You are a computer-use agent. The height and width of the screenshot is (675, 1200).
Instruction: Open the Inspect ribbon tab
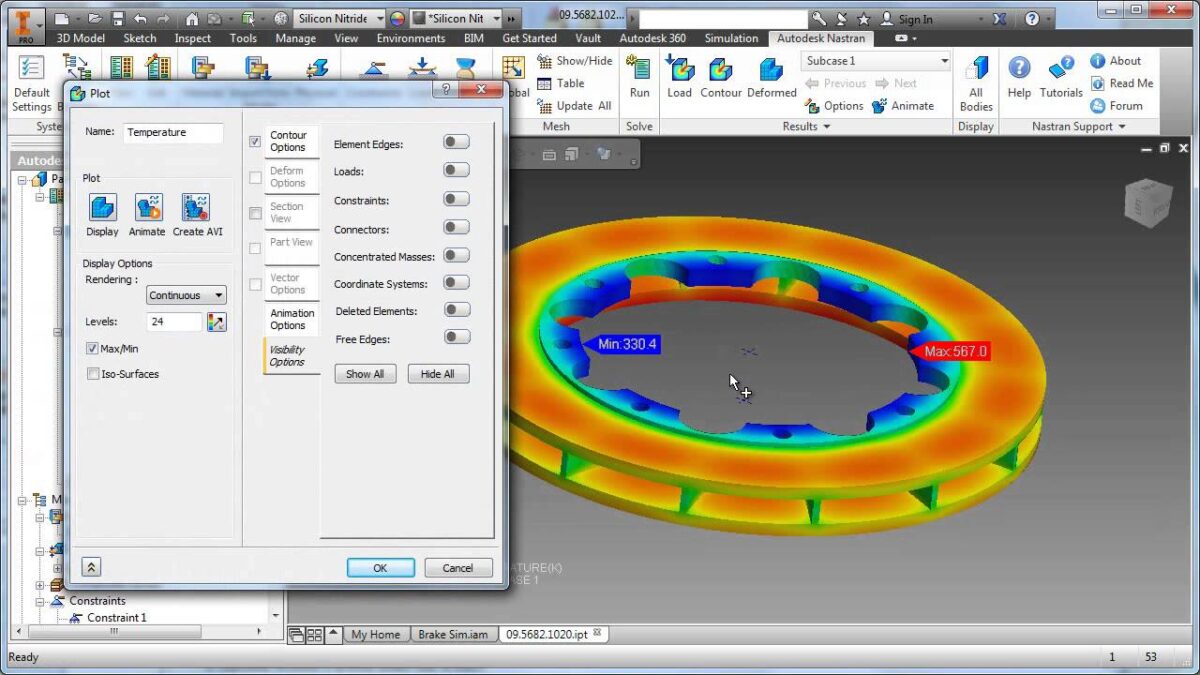(192, 38)
